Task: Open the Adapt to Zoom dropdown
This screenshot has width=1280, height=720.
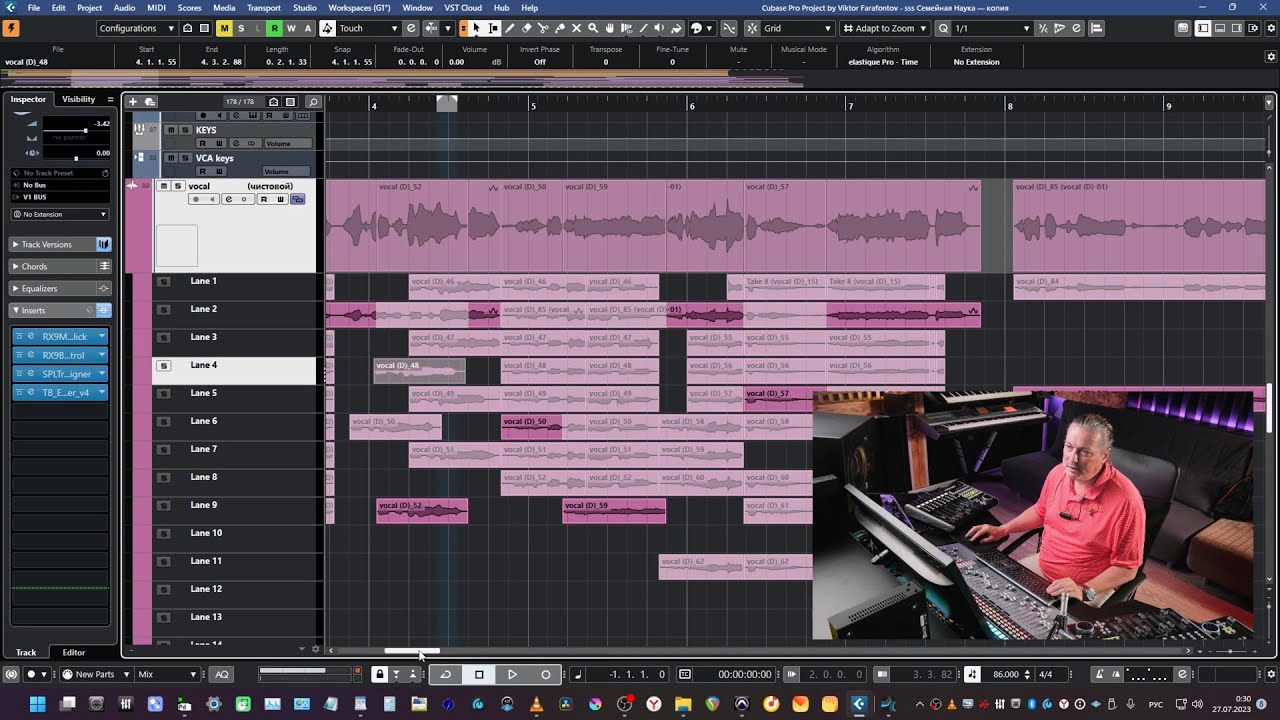Action: pyautogui.click(x=885, y=28)
